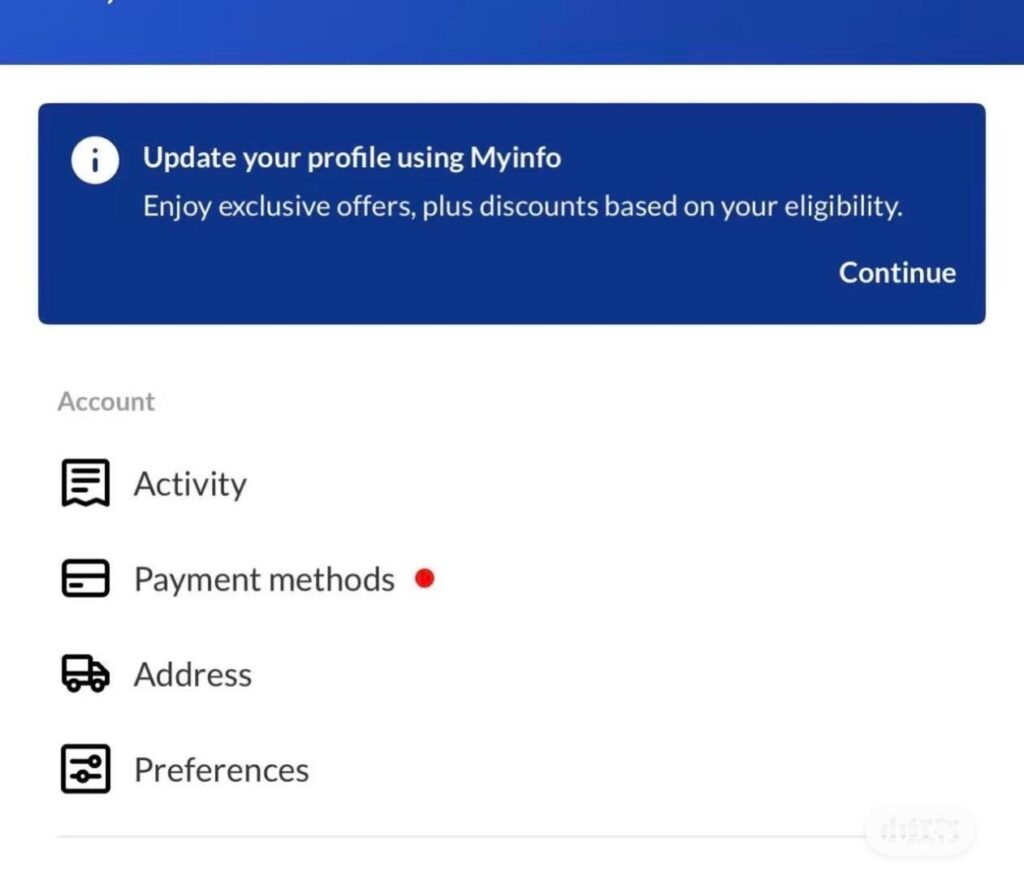Image resolution: width=1024 pixels, height=877 pixels.
Task: Click empty banner space left of Continue
Action: (x=450, y=273)
